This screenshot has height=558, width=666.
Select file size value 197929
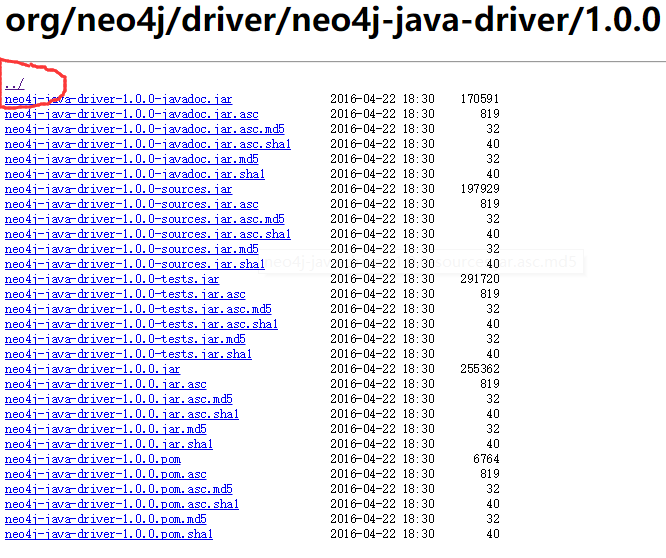[x=480, y=189]
